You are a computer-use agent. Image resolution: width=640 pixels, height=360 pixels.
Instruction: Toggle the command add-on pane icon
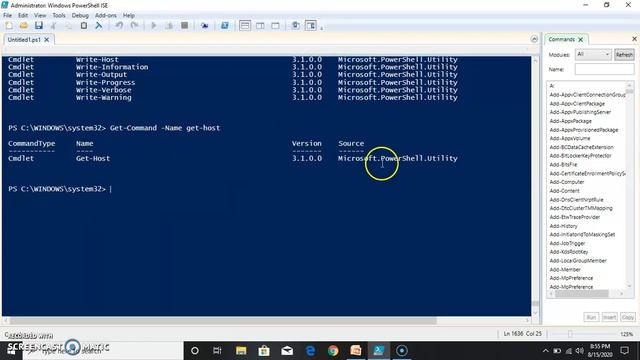click(311, 26)
